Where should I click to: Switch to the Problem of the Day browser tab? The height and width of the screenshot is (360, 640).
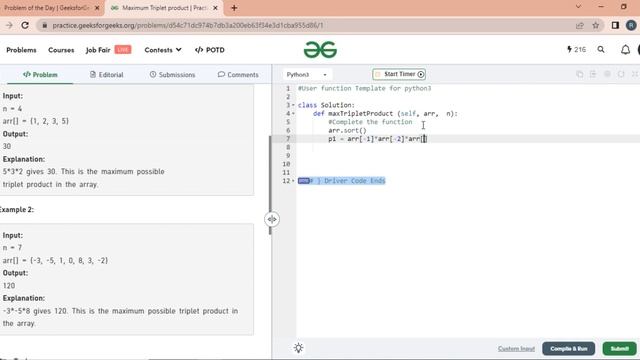point(46,8)
